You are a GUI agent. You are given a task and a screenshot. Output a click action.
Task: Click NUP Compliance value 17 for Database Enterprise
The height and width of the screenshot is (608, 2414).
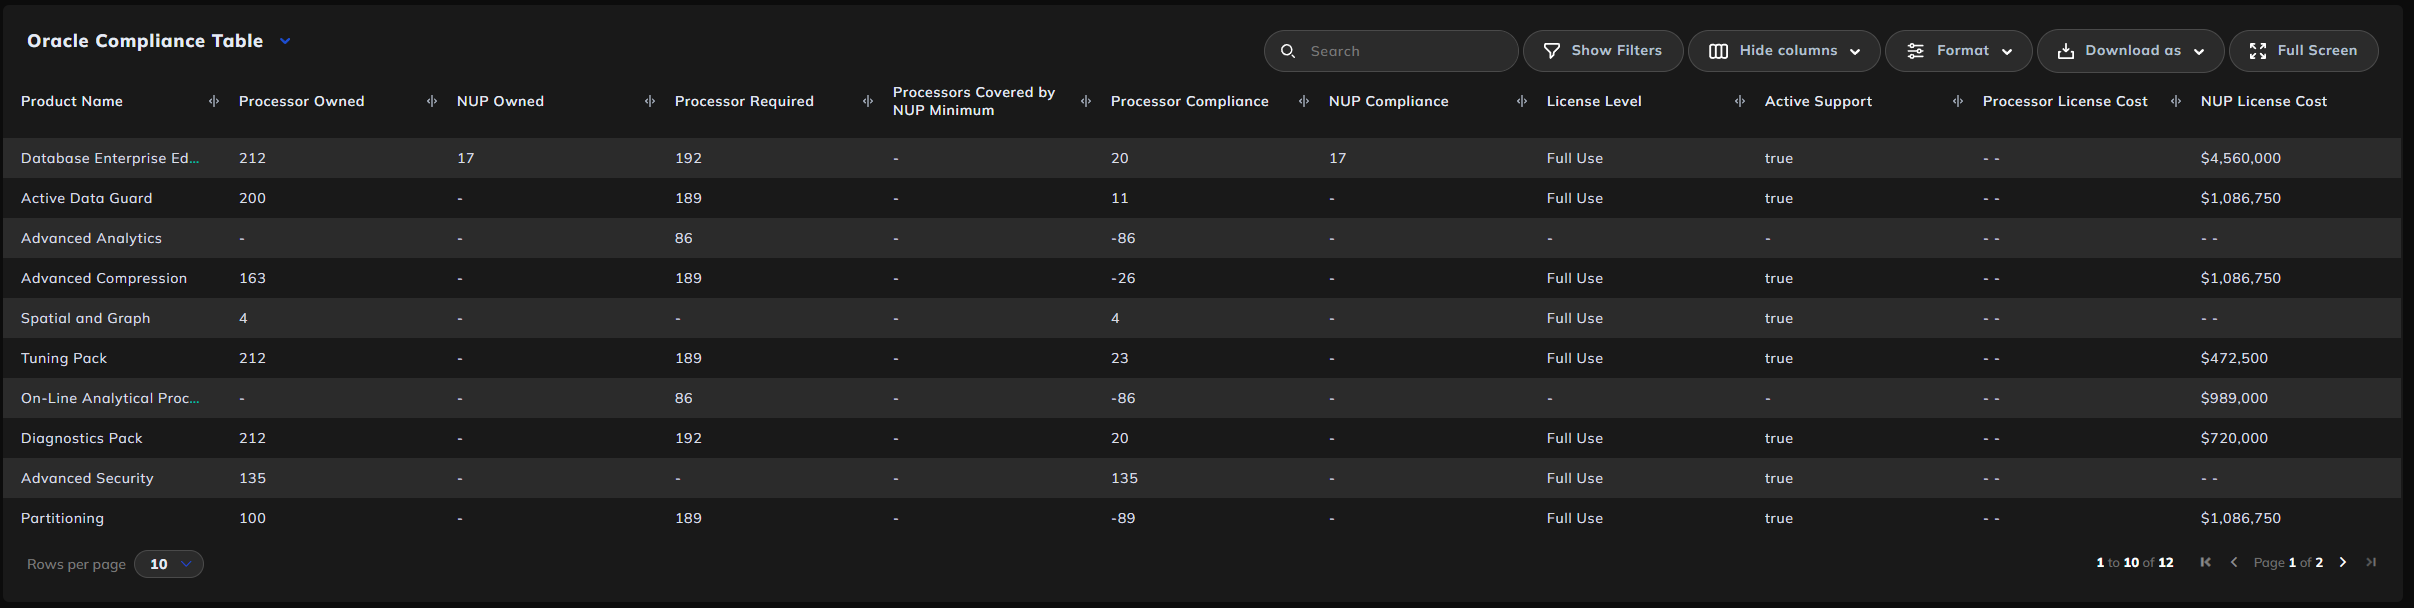click(1337, 158)
